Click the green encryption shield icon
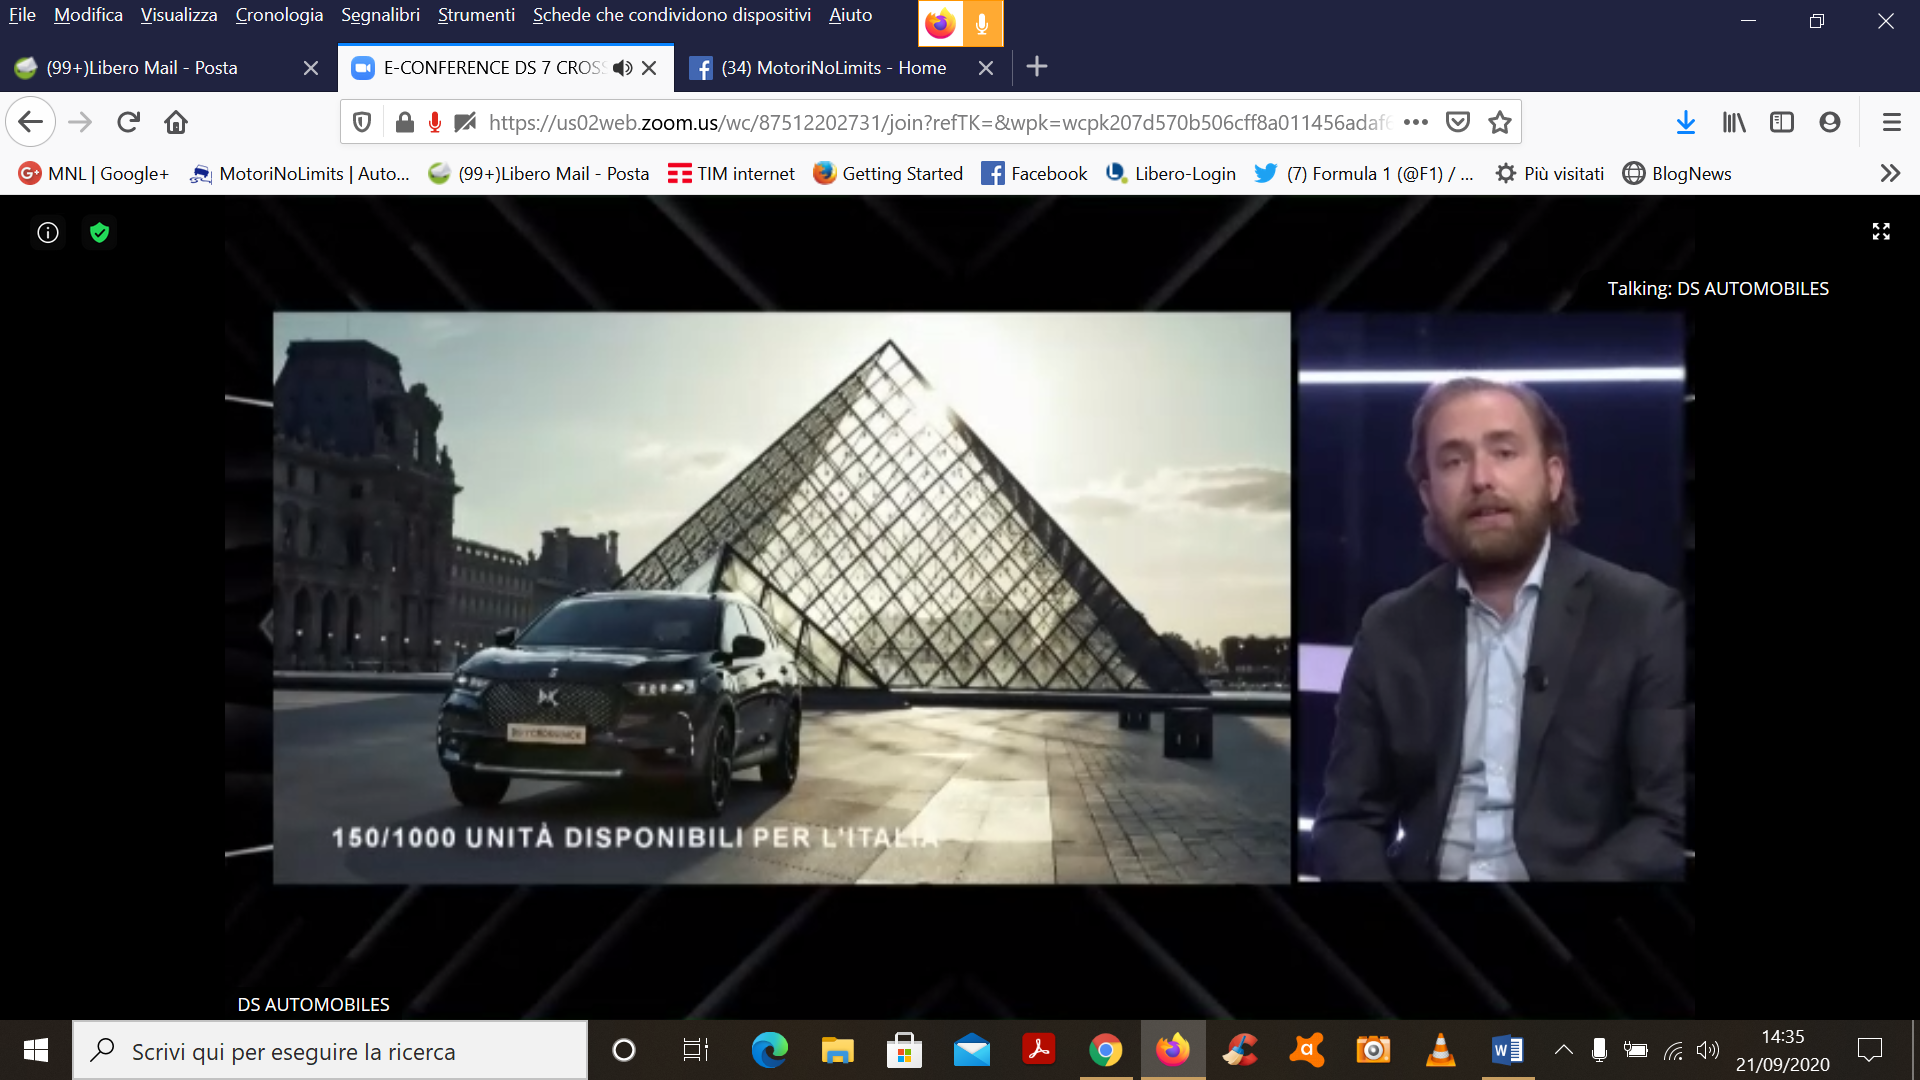This screenshot has width=1920, height=1080. [x=99, y=233]
